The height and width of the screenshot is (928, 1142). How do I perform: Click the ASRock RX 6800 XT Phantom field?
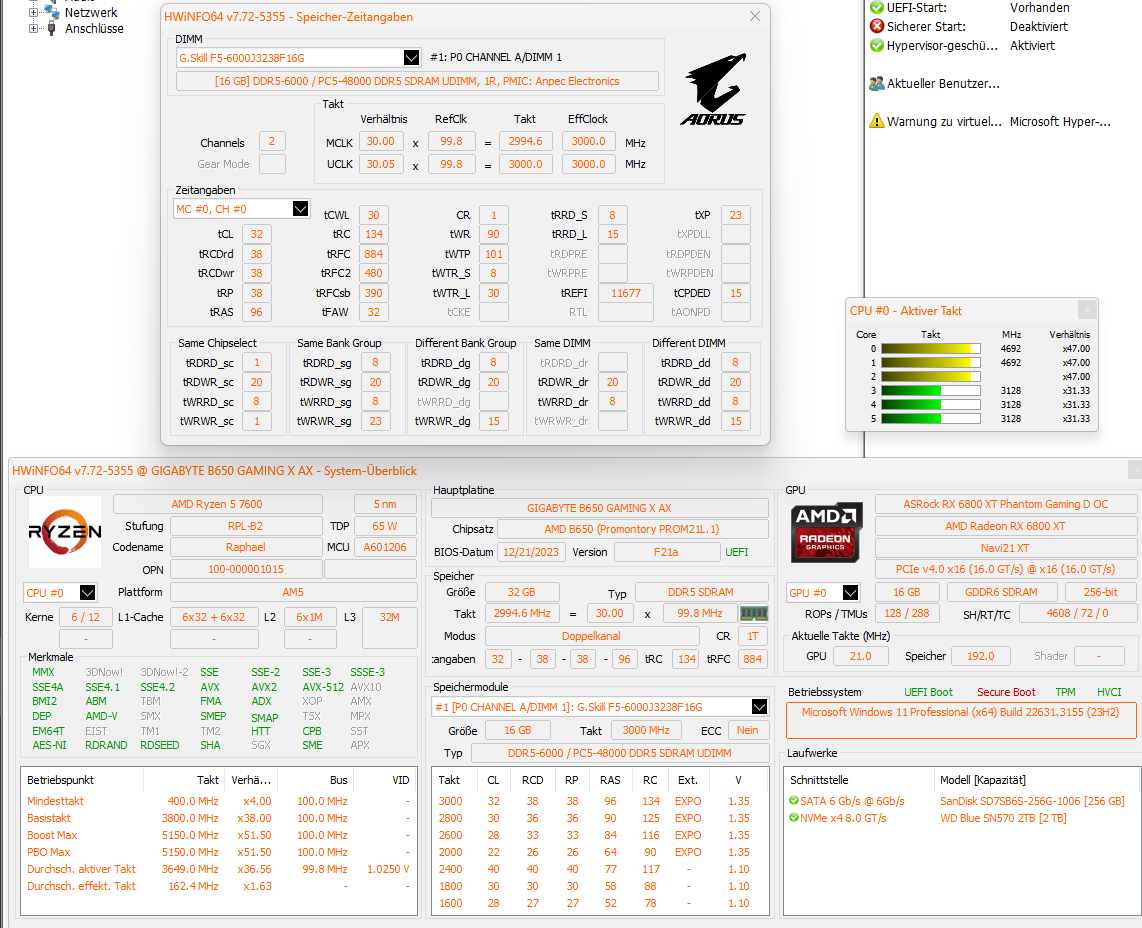pyautogui.click(x=1005, y=504)
